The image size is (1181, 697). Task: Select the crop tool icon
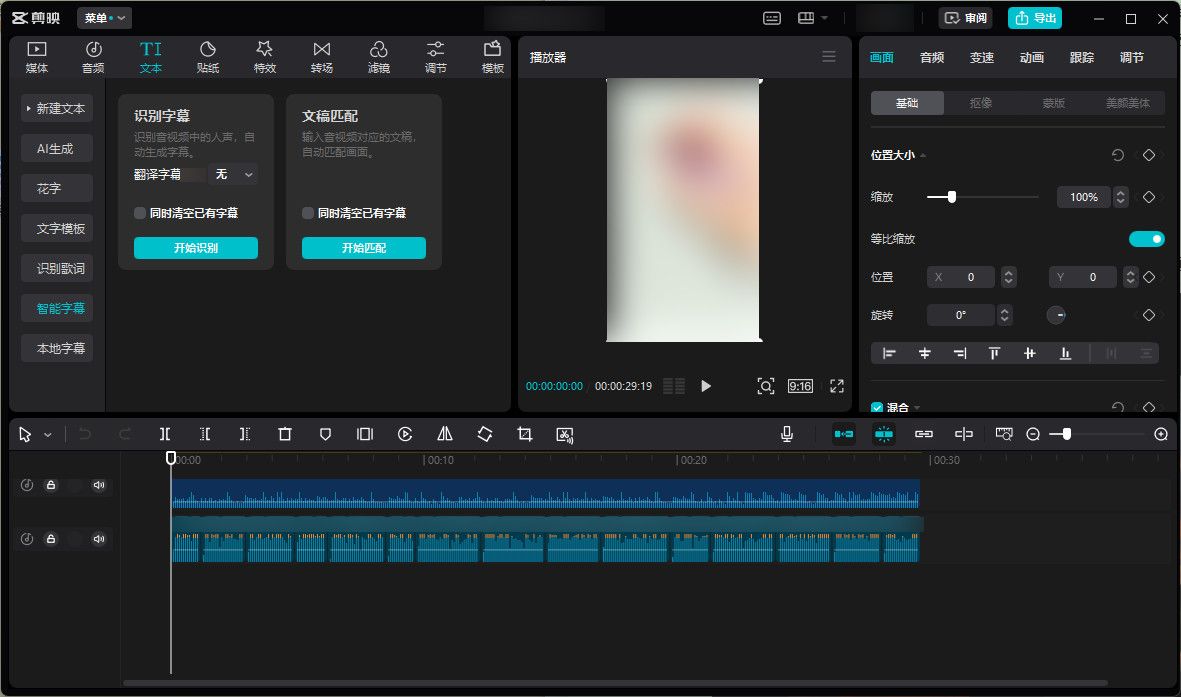click(525, 434)
